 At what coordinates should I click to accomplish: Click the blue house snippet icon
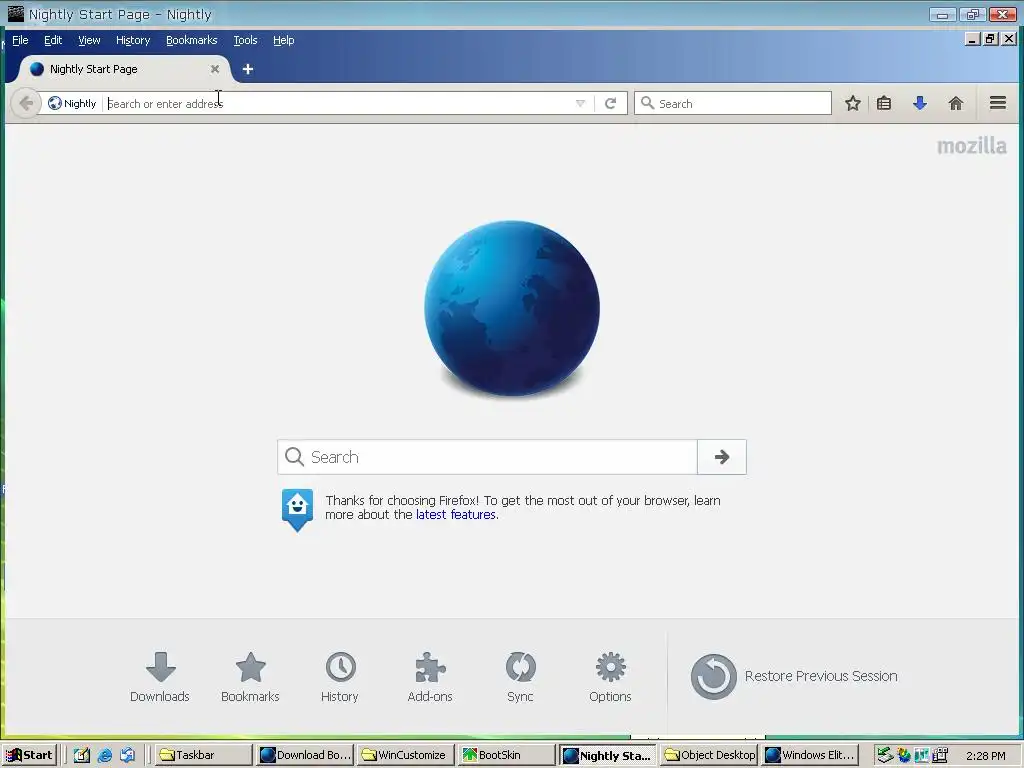click(297, 509)
